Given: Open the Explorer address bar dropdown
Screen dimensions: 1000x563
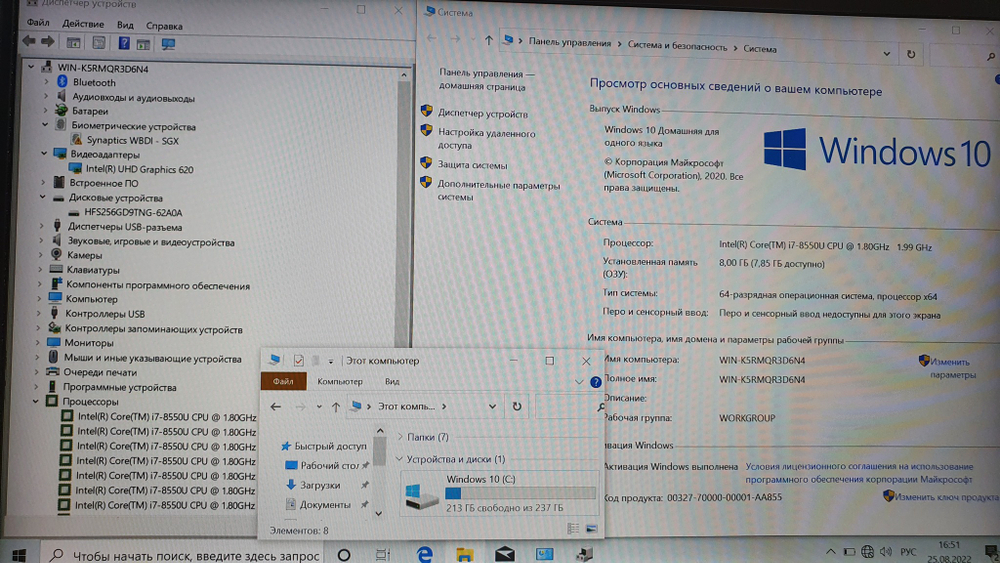Looking at the screenshot, I should (x=492, y=406).
